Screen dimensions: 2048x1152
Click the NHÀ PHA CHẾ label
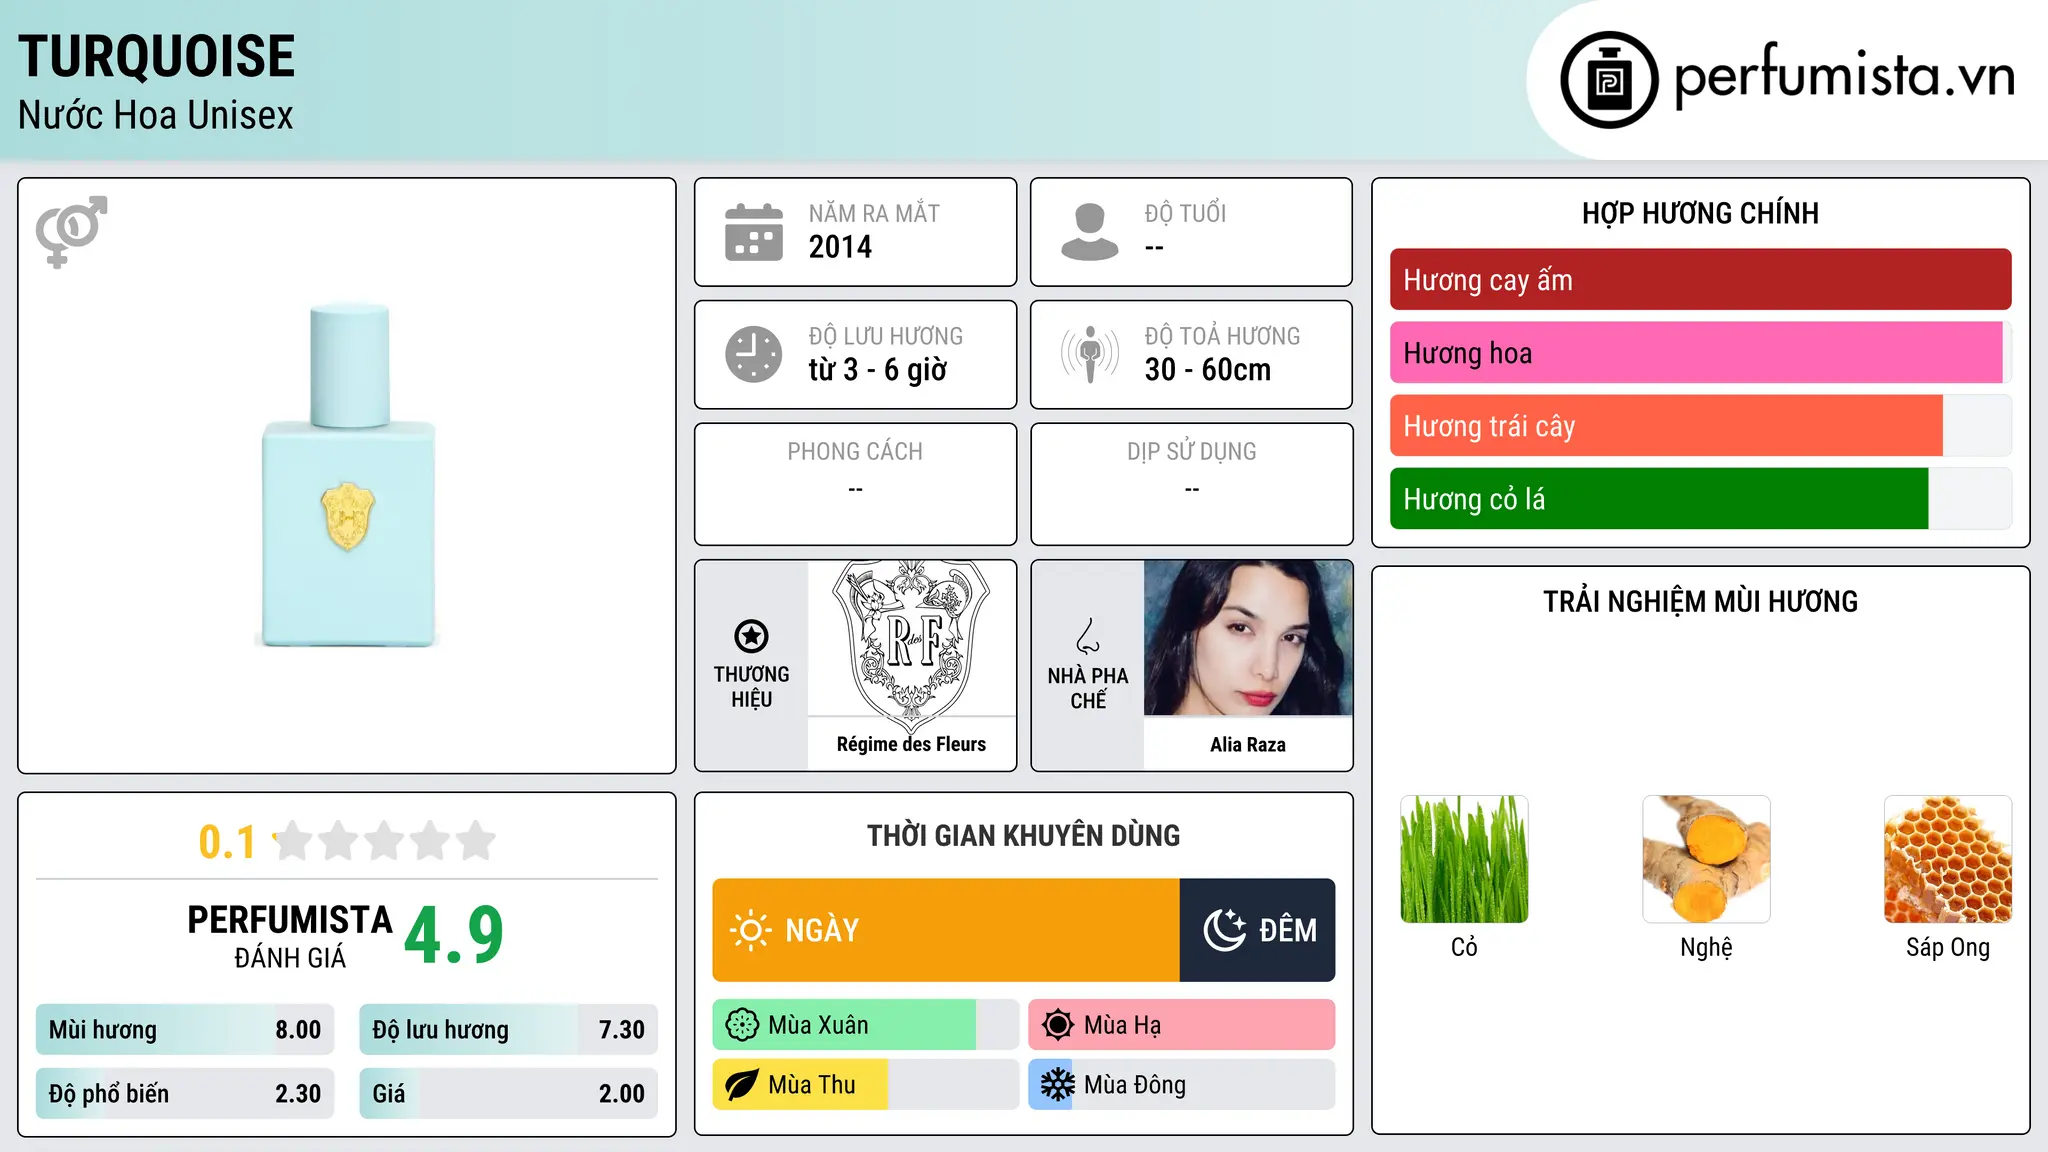pos(1088,688)
